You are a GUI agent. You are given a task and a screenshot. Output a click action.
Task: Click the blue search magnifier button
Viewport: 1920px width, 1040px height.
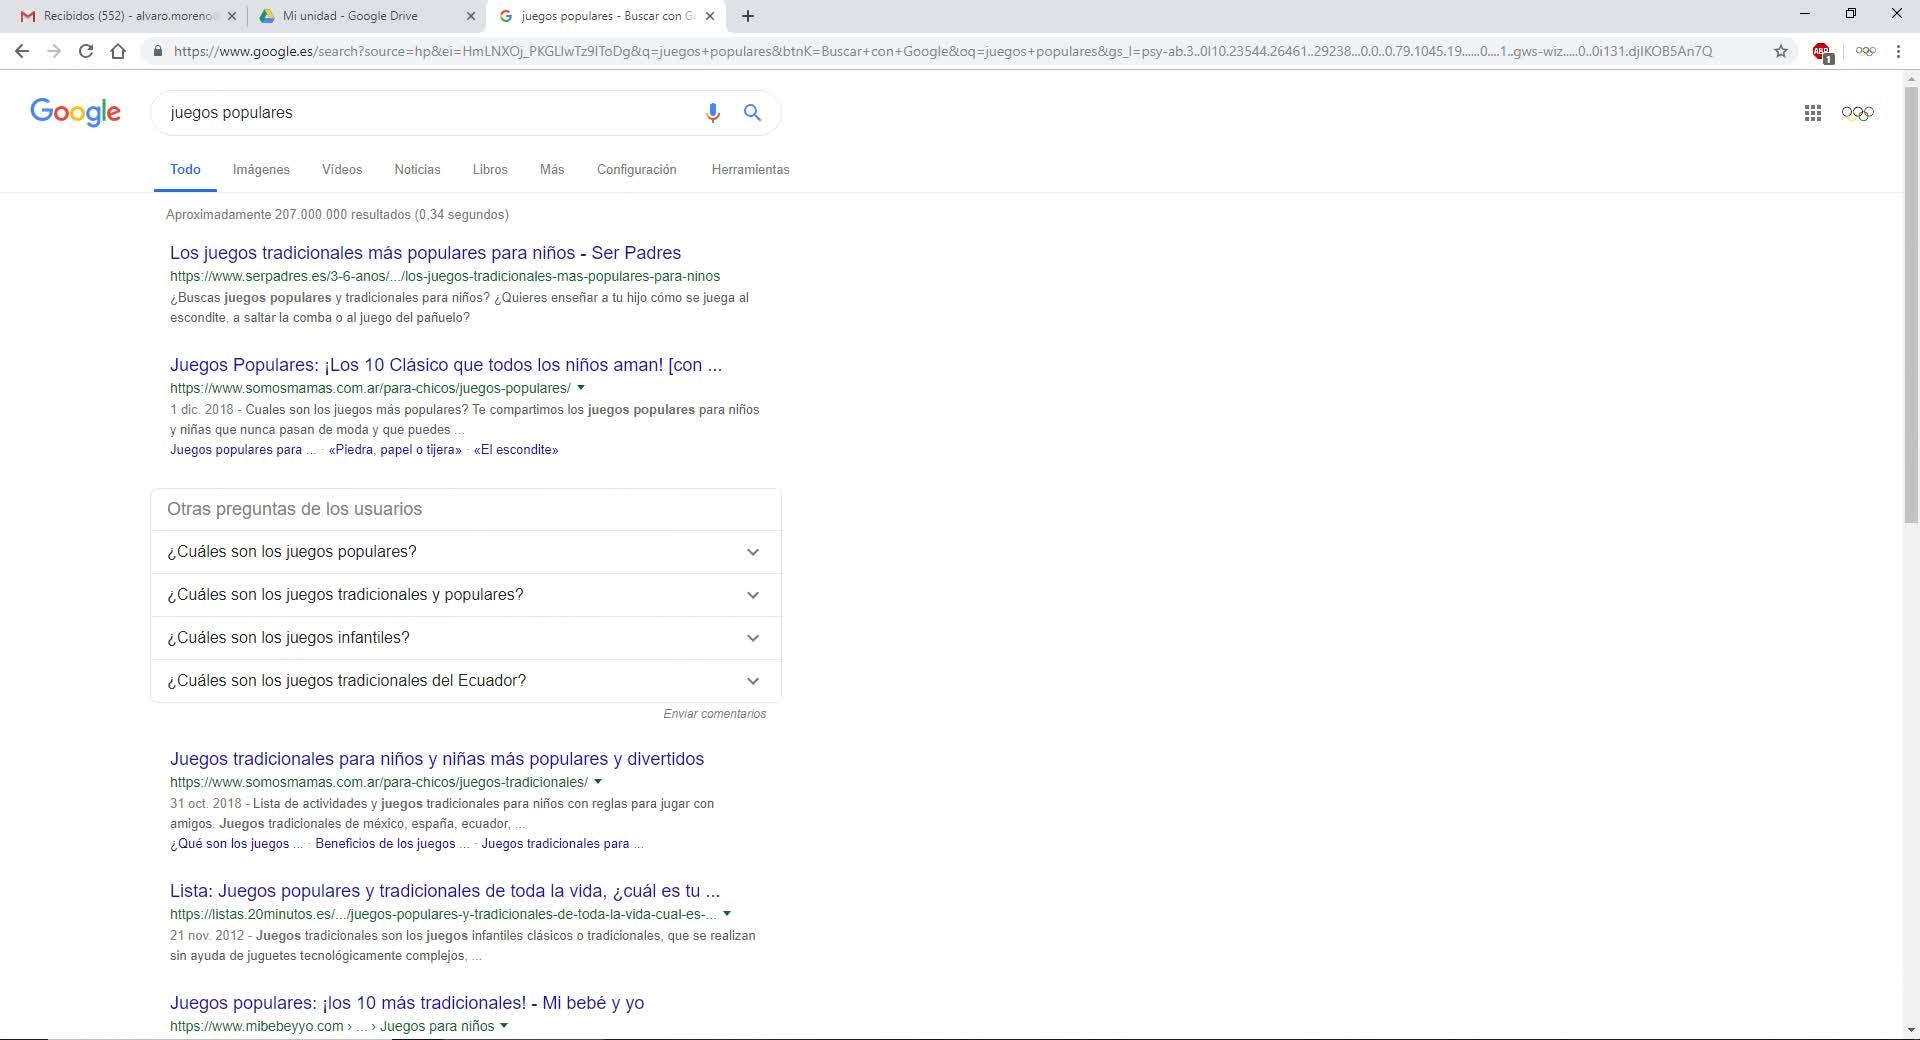coord(752,113)
